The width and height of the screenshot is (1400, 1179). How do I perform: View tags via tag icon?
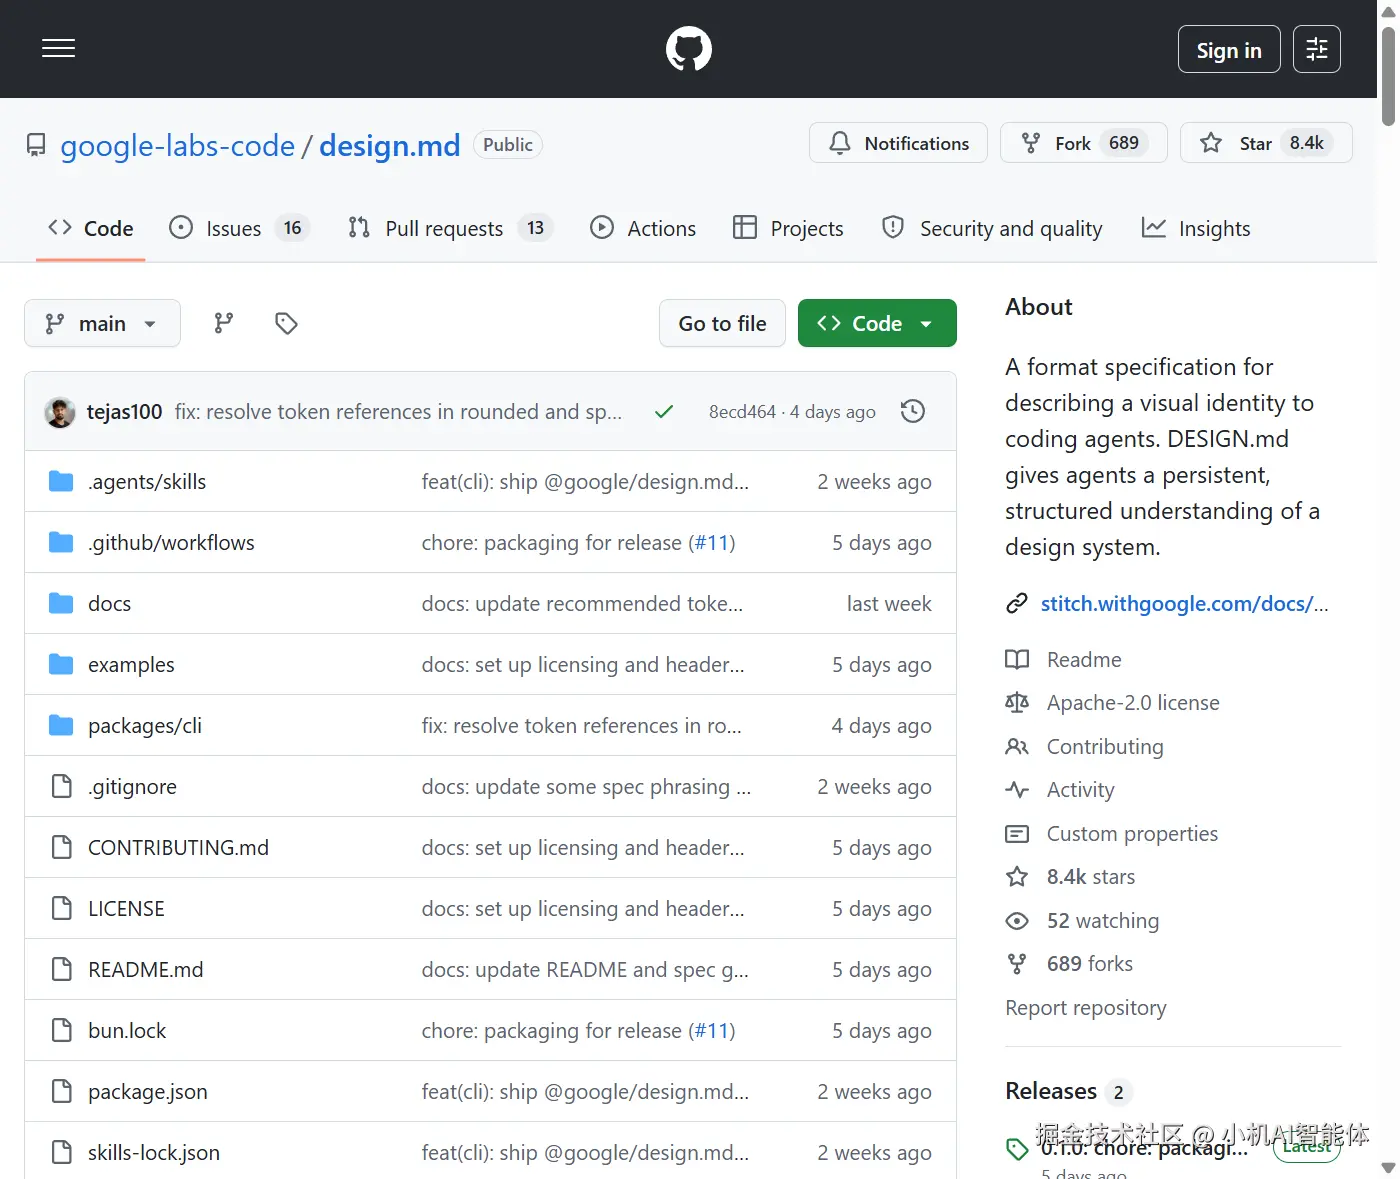tap(286, 323)
